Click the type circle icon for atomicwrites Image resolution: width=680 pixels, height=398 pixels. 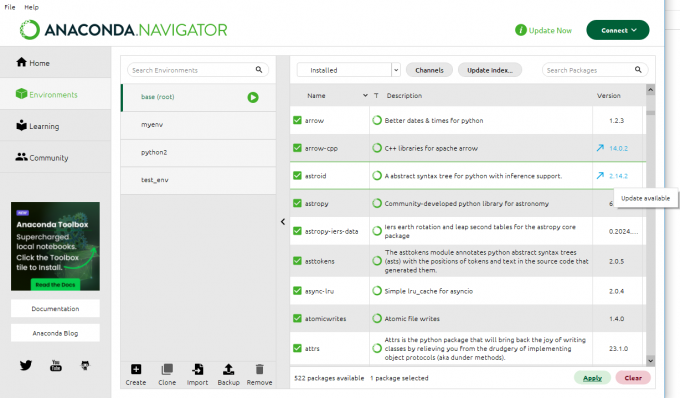377,319
